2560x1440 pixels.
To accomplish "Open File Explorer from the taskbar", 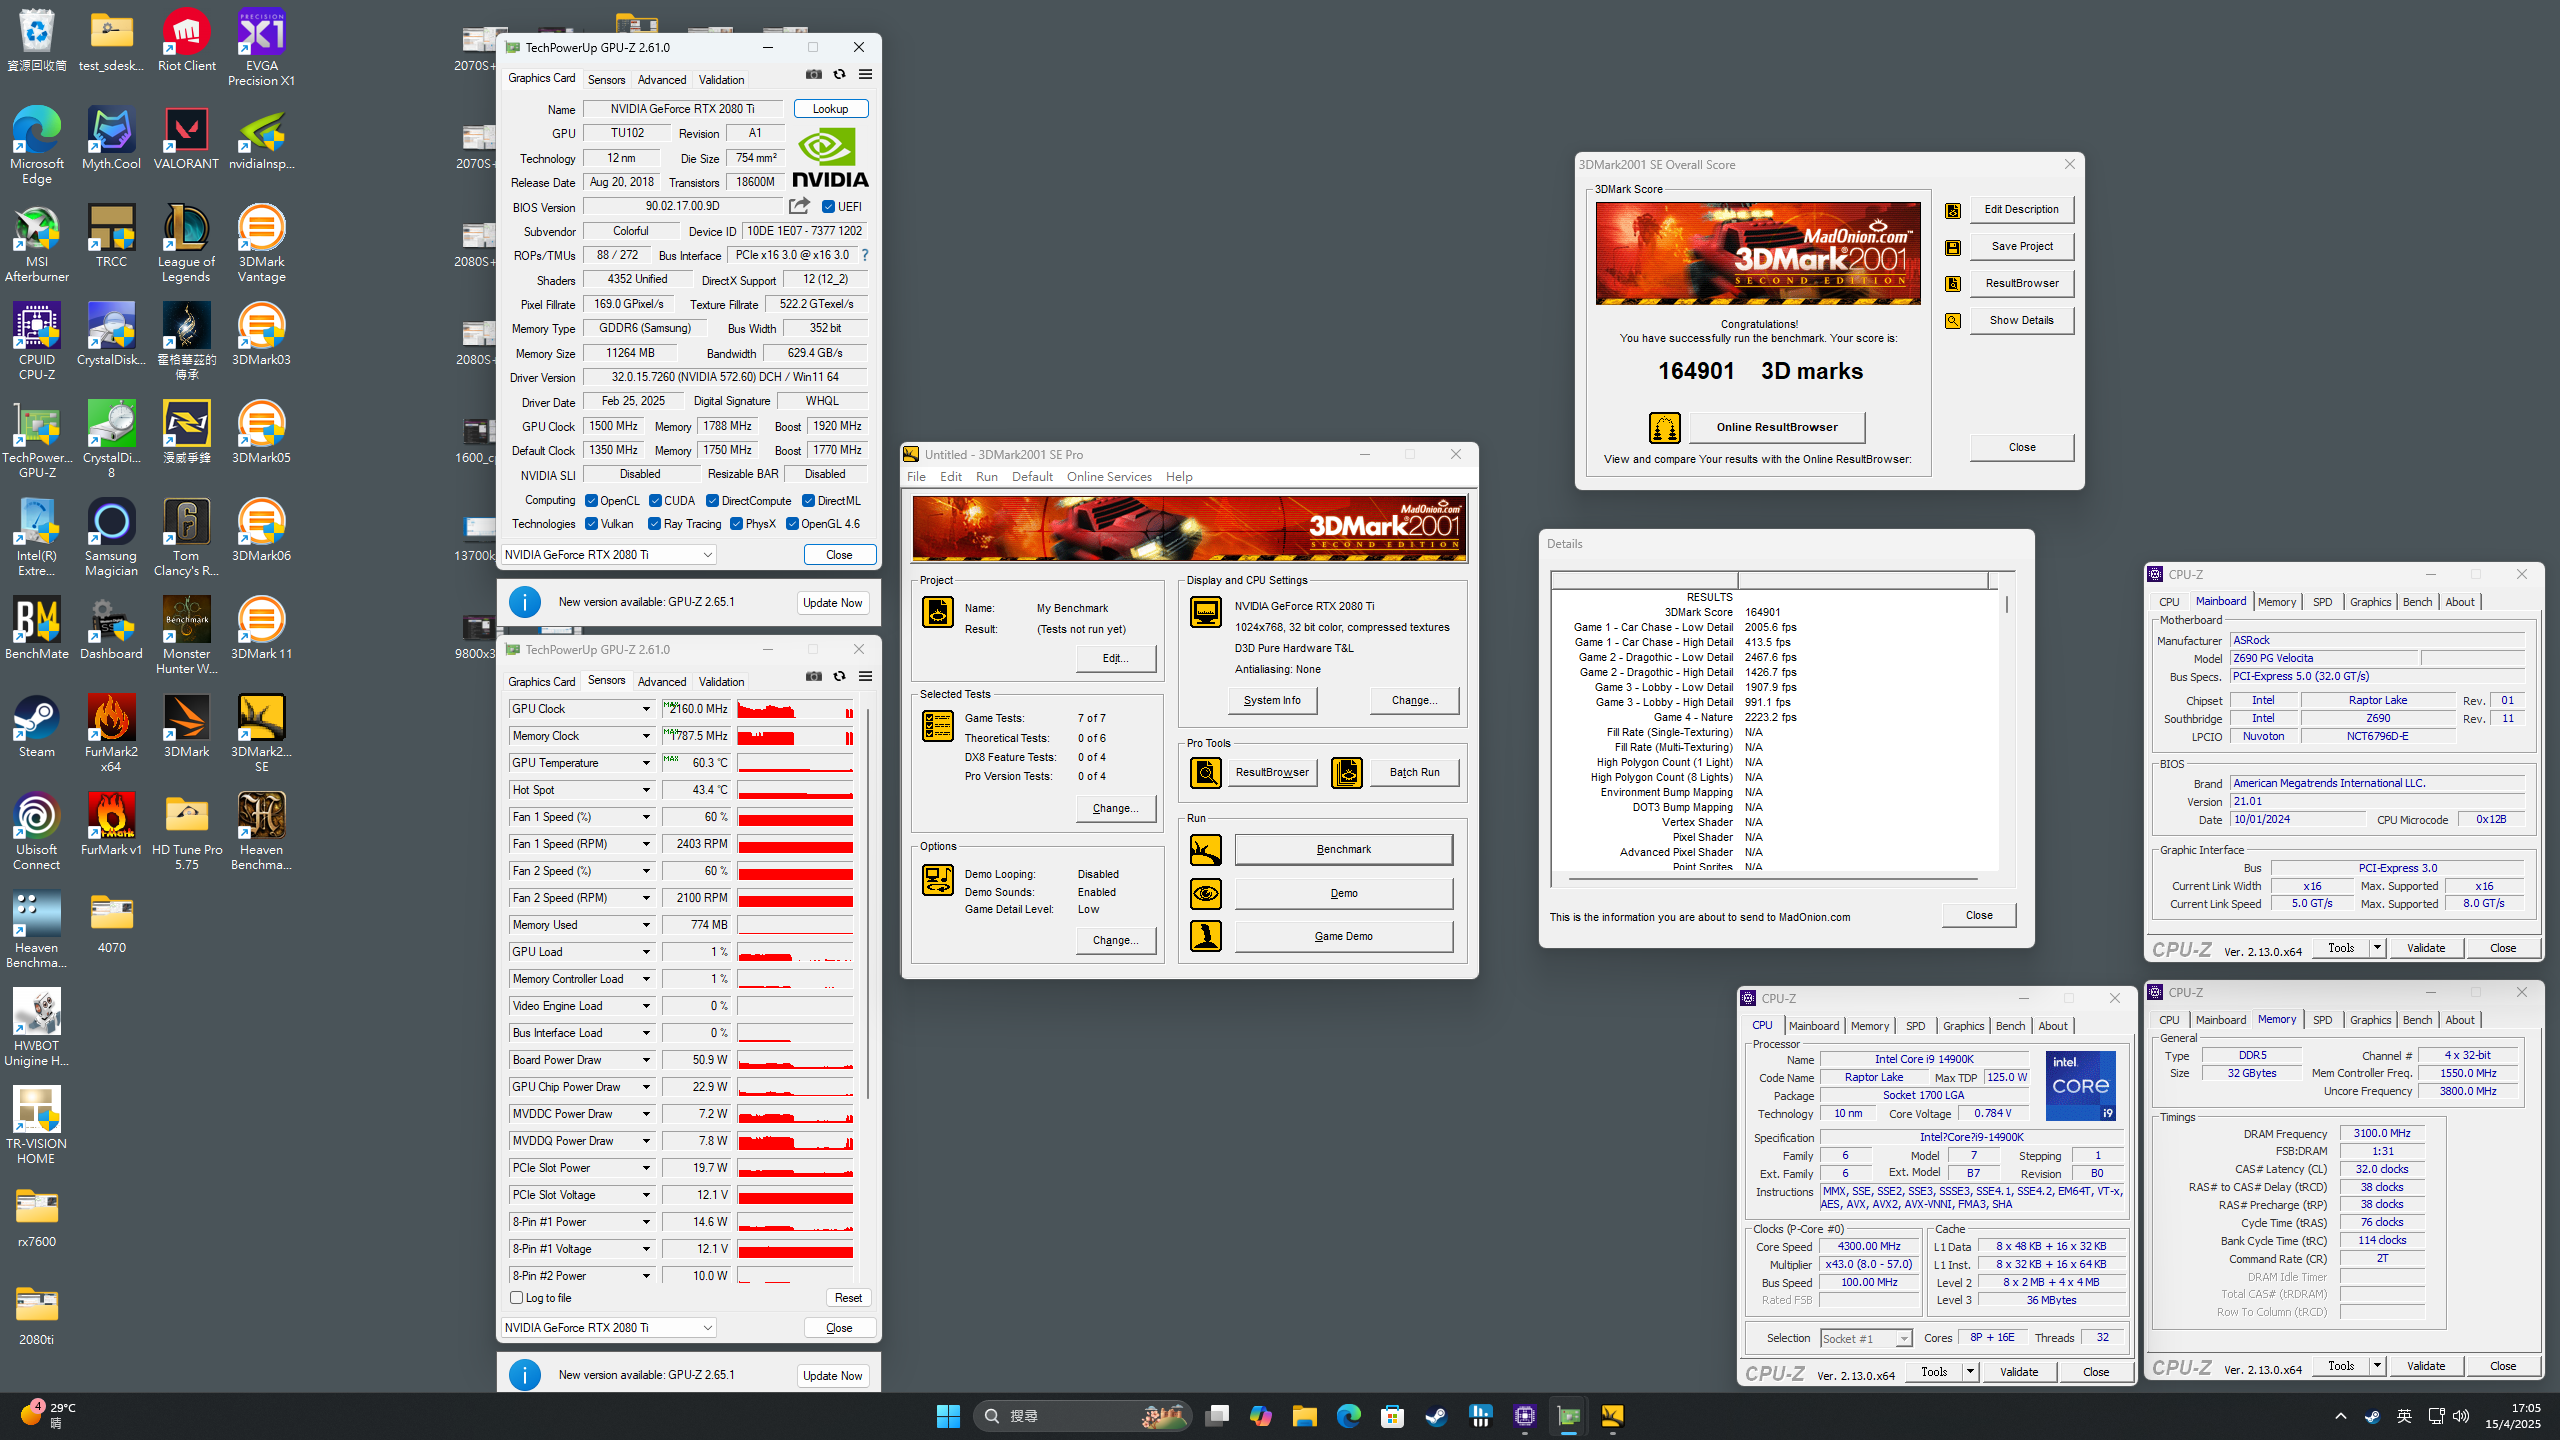I will pyautogui.click(x=1304, y=1416).
